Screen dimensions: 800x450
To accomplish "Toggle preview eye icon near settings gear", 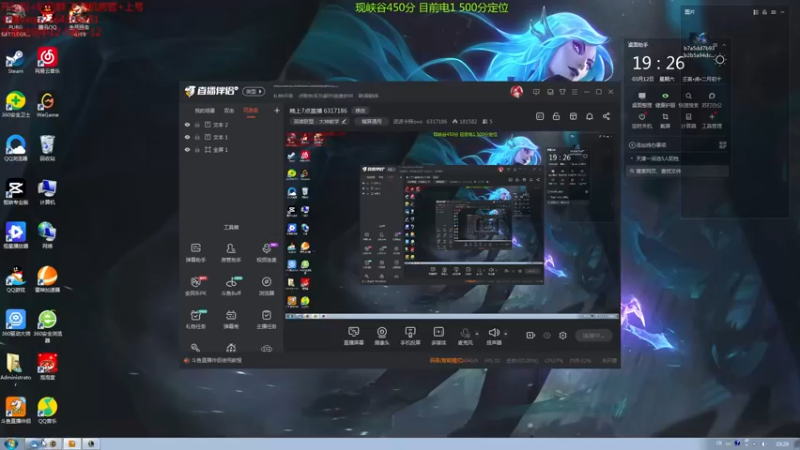I will (x=546, y=335).
